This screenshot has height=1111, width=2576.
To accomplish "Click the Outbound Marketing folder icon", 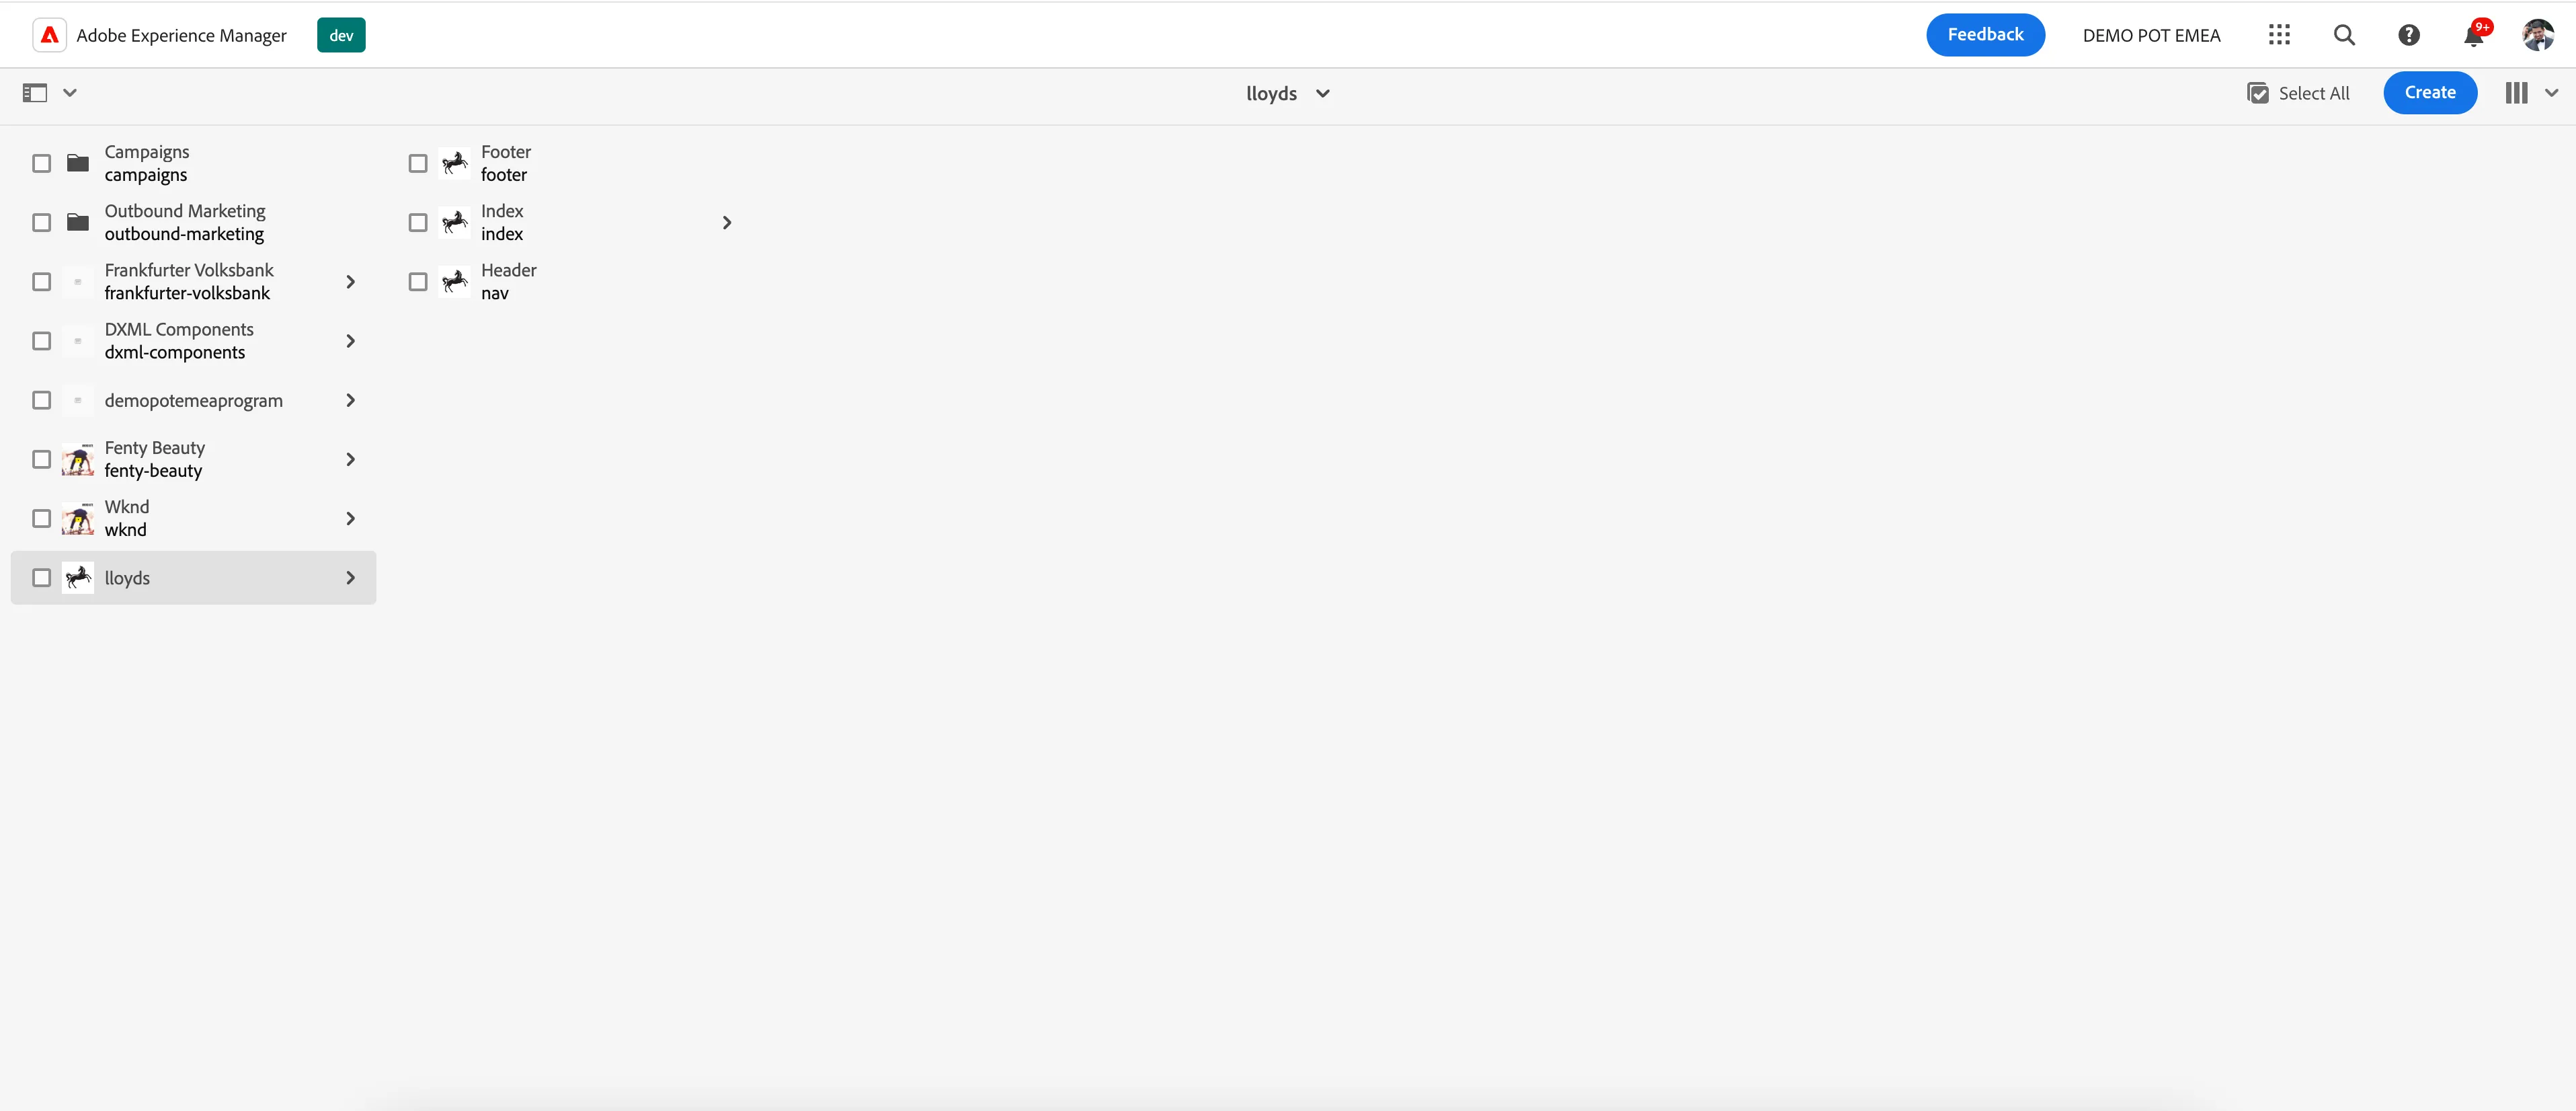I will 78,222.
